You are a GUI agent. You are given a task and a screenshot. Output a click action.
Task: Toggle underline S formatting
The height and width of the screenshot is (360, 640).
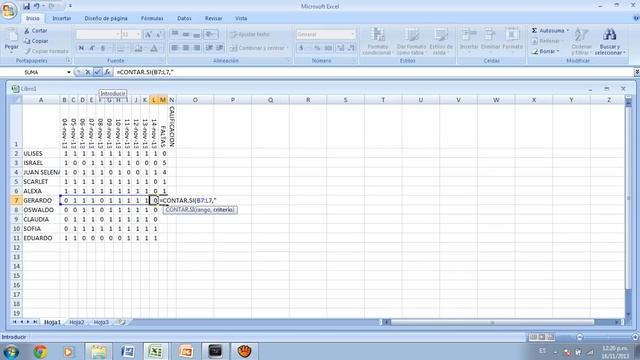pos(103,48)
